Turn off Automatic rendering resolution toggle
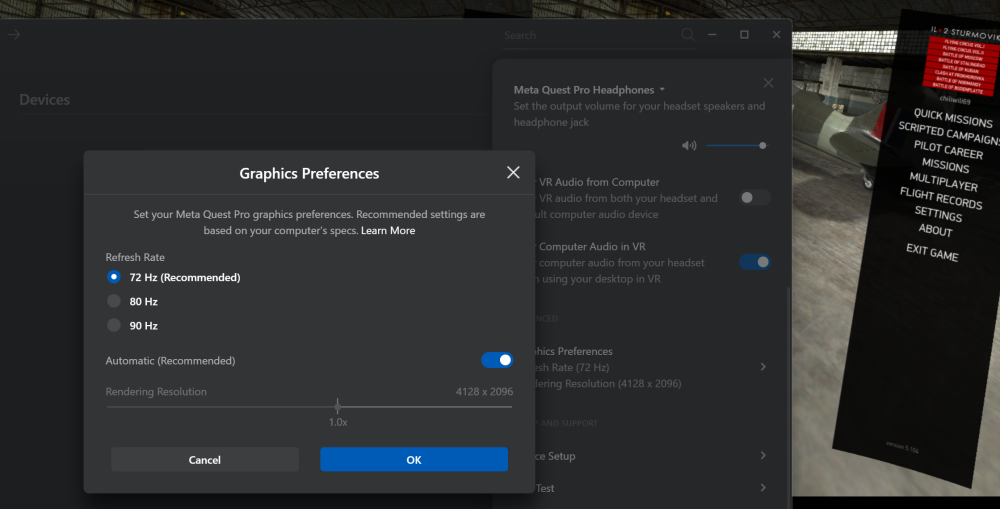 click(x=497, y=360)
